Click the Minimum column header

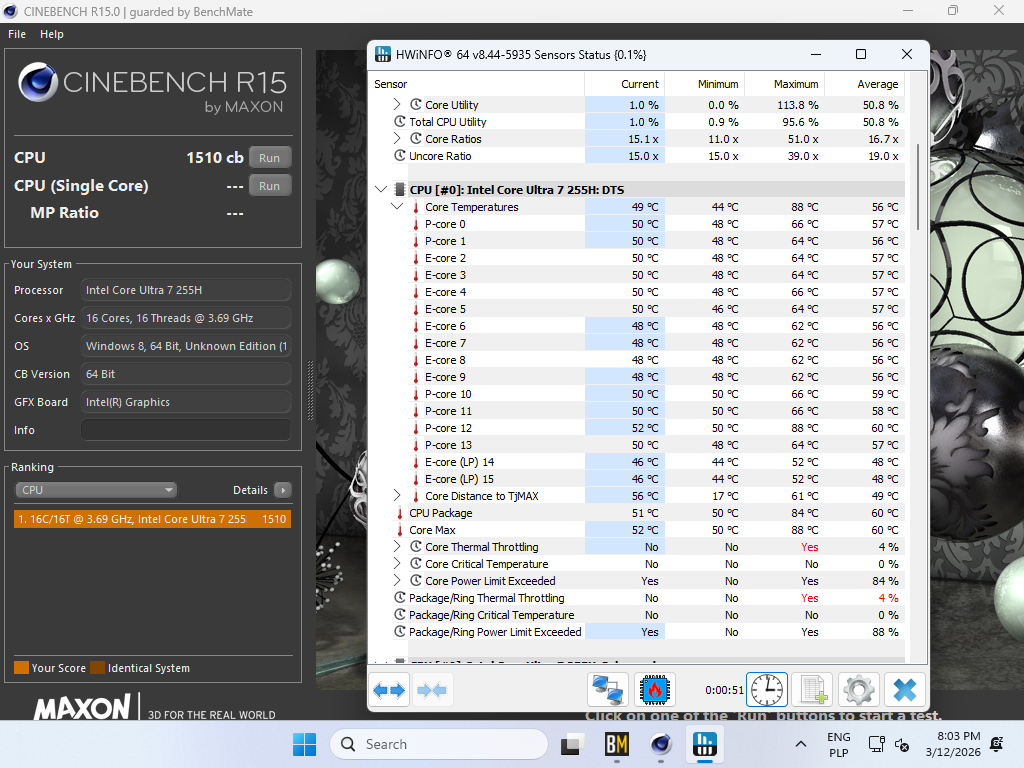705,84
